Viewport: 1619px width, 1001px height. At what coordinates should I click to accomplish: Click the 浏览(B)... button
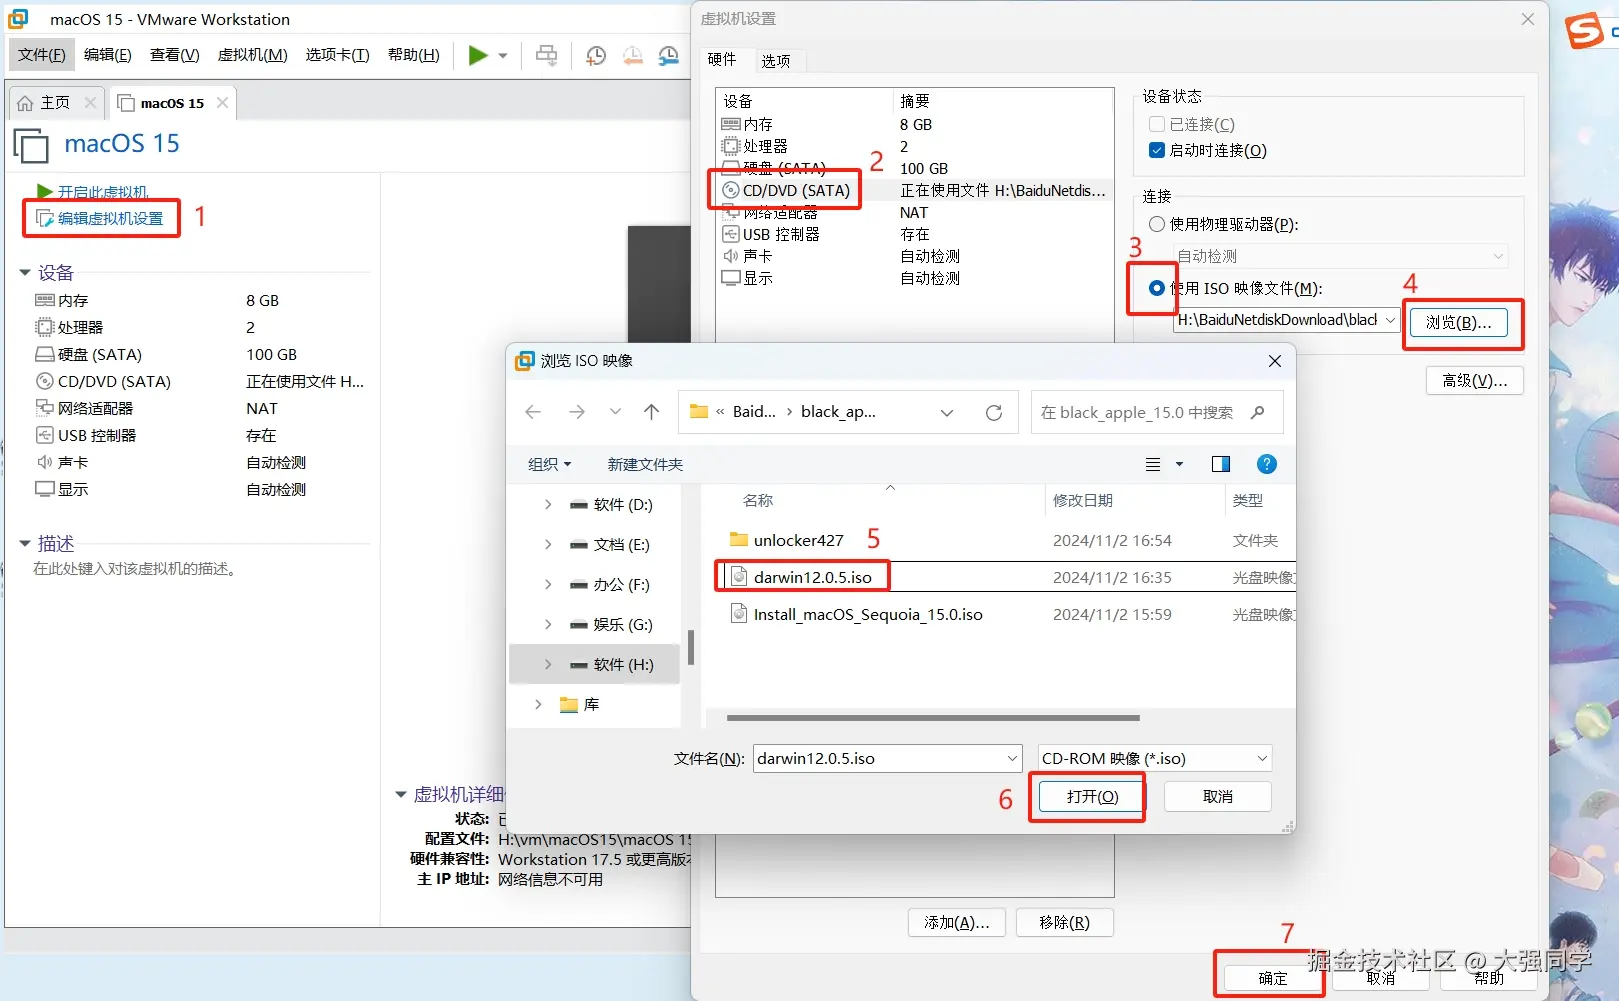pos(1458,322)
